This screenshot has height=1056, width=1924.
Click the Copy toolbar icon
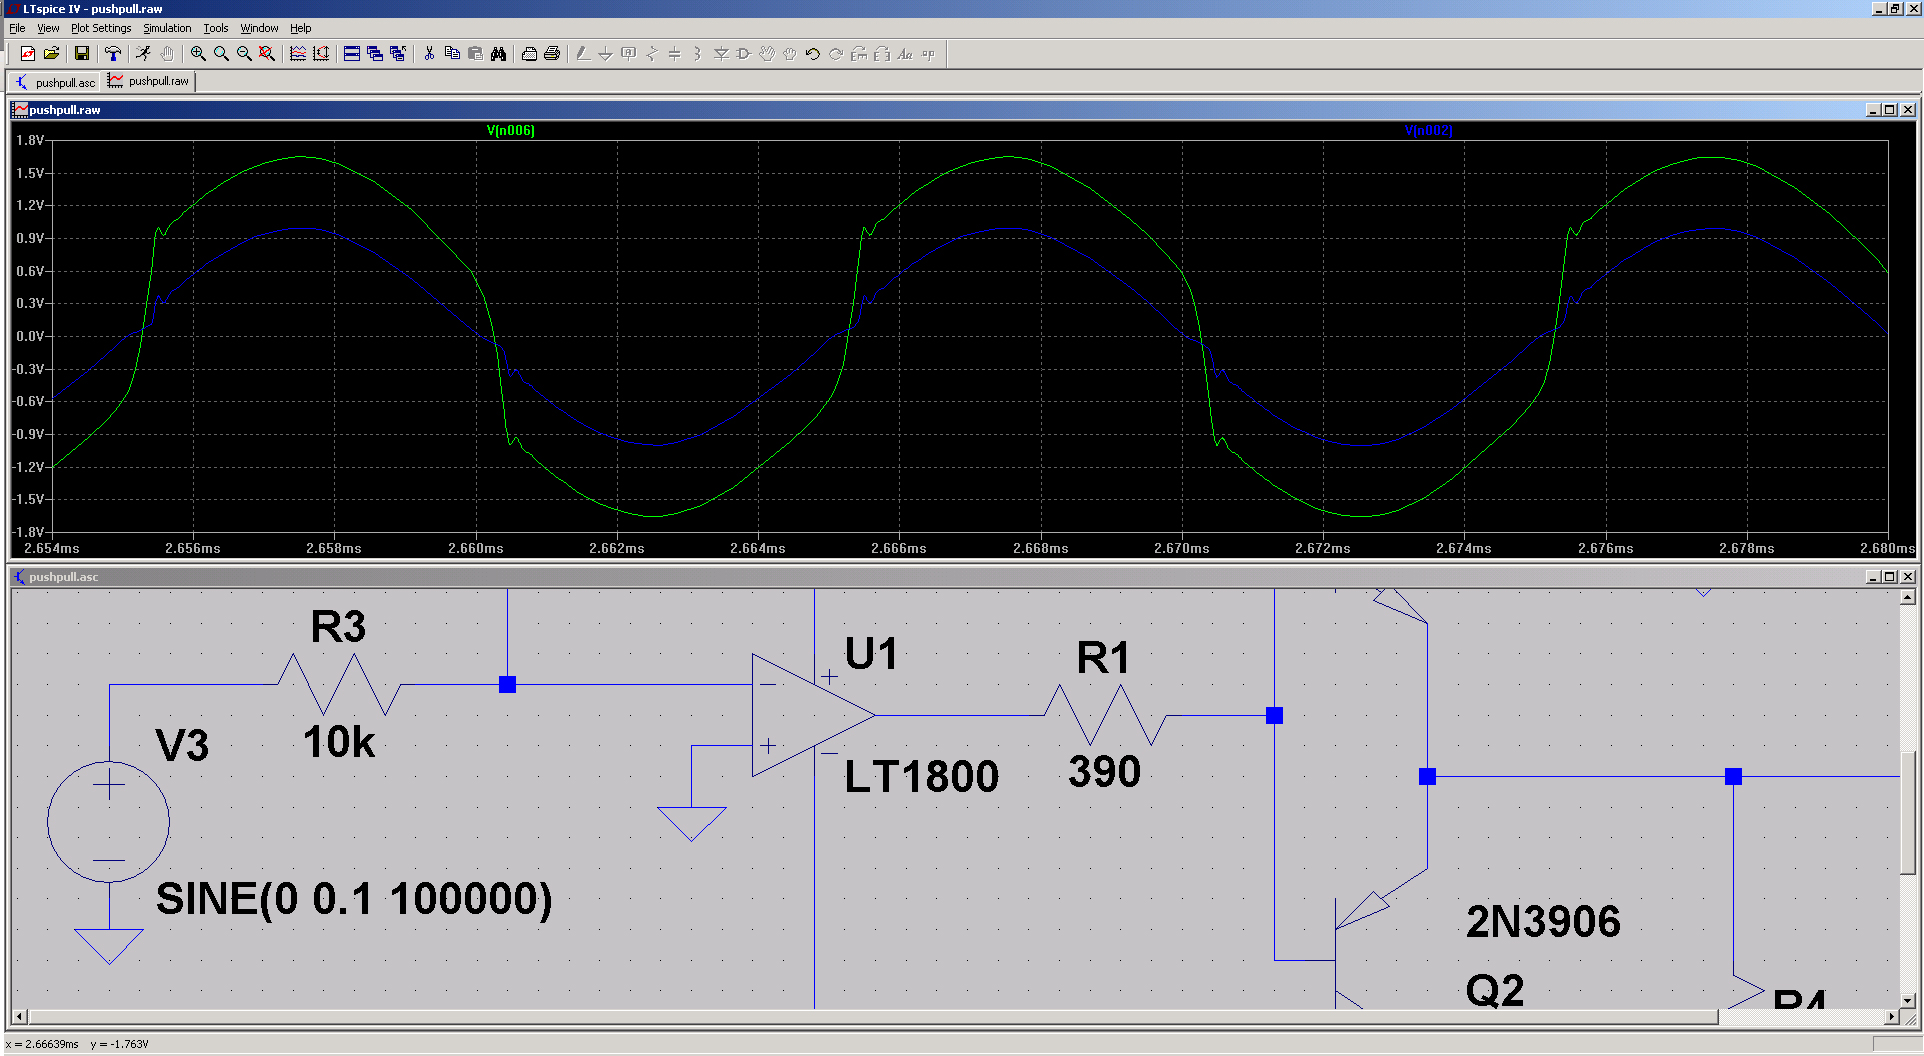click(452, 54)
